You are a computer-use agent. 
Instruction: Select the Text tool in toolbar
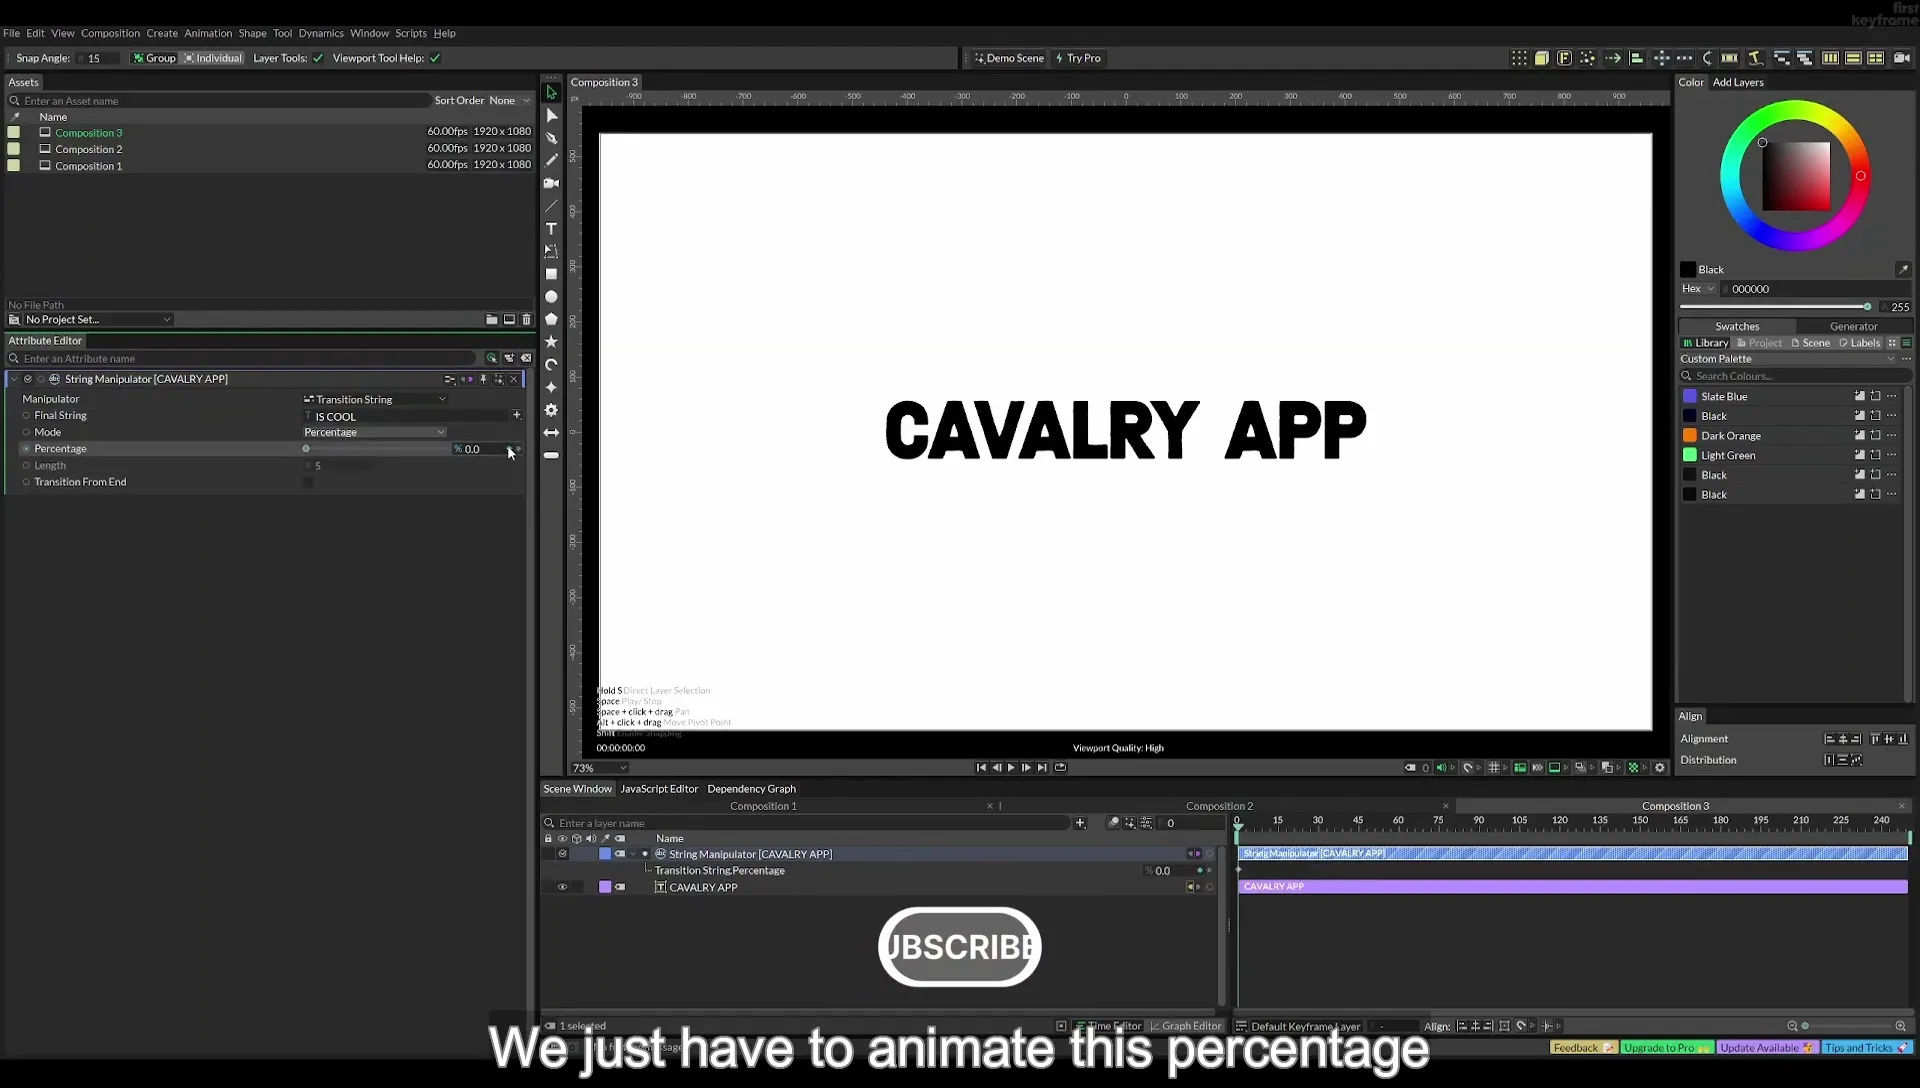click(x=551, y=229)
